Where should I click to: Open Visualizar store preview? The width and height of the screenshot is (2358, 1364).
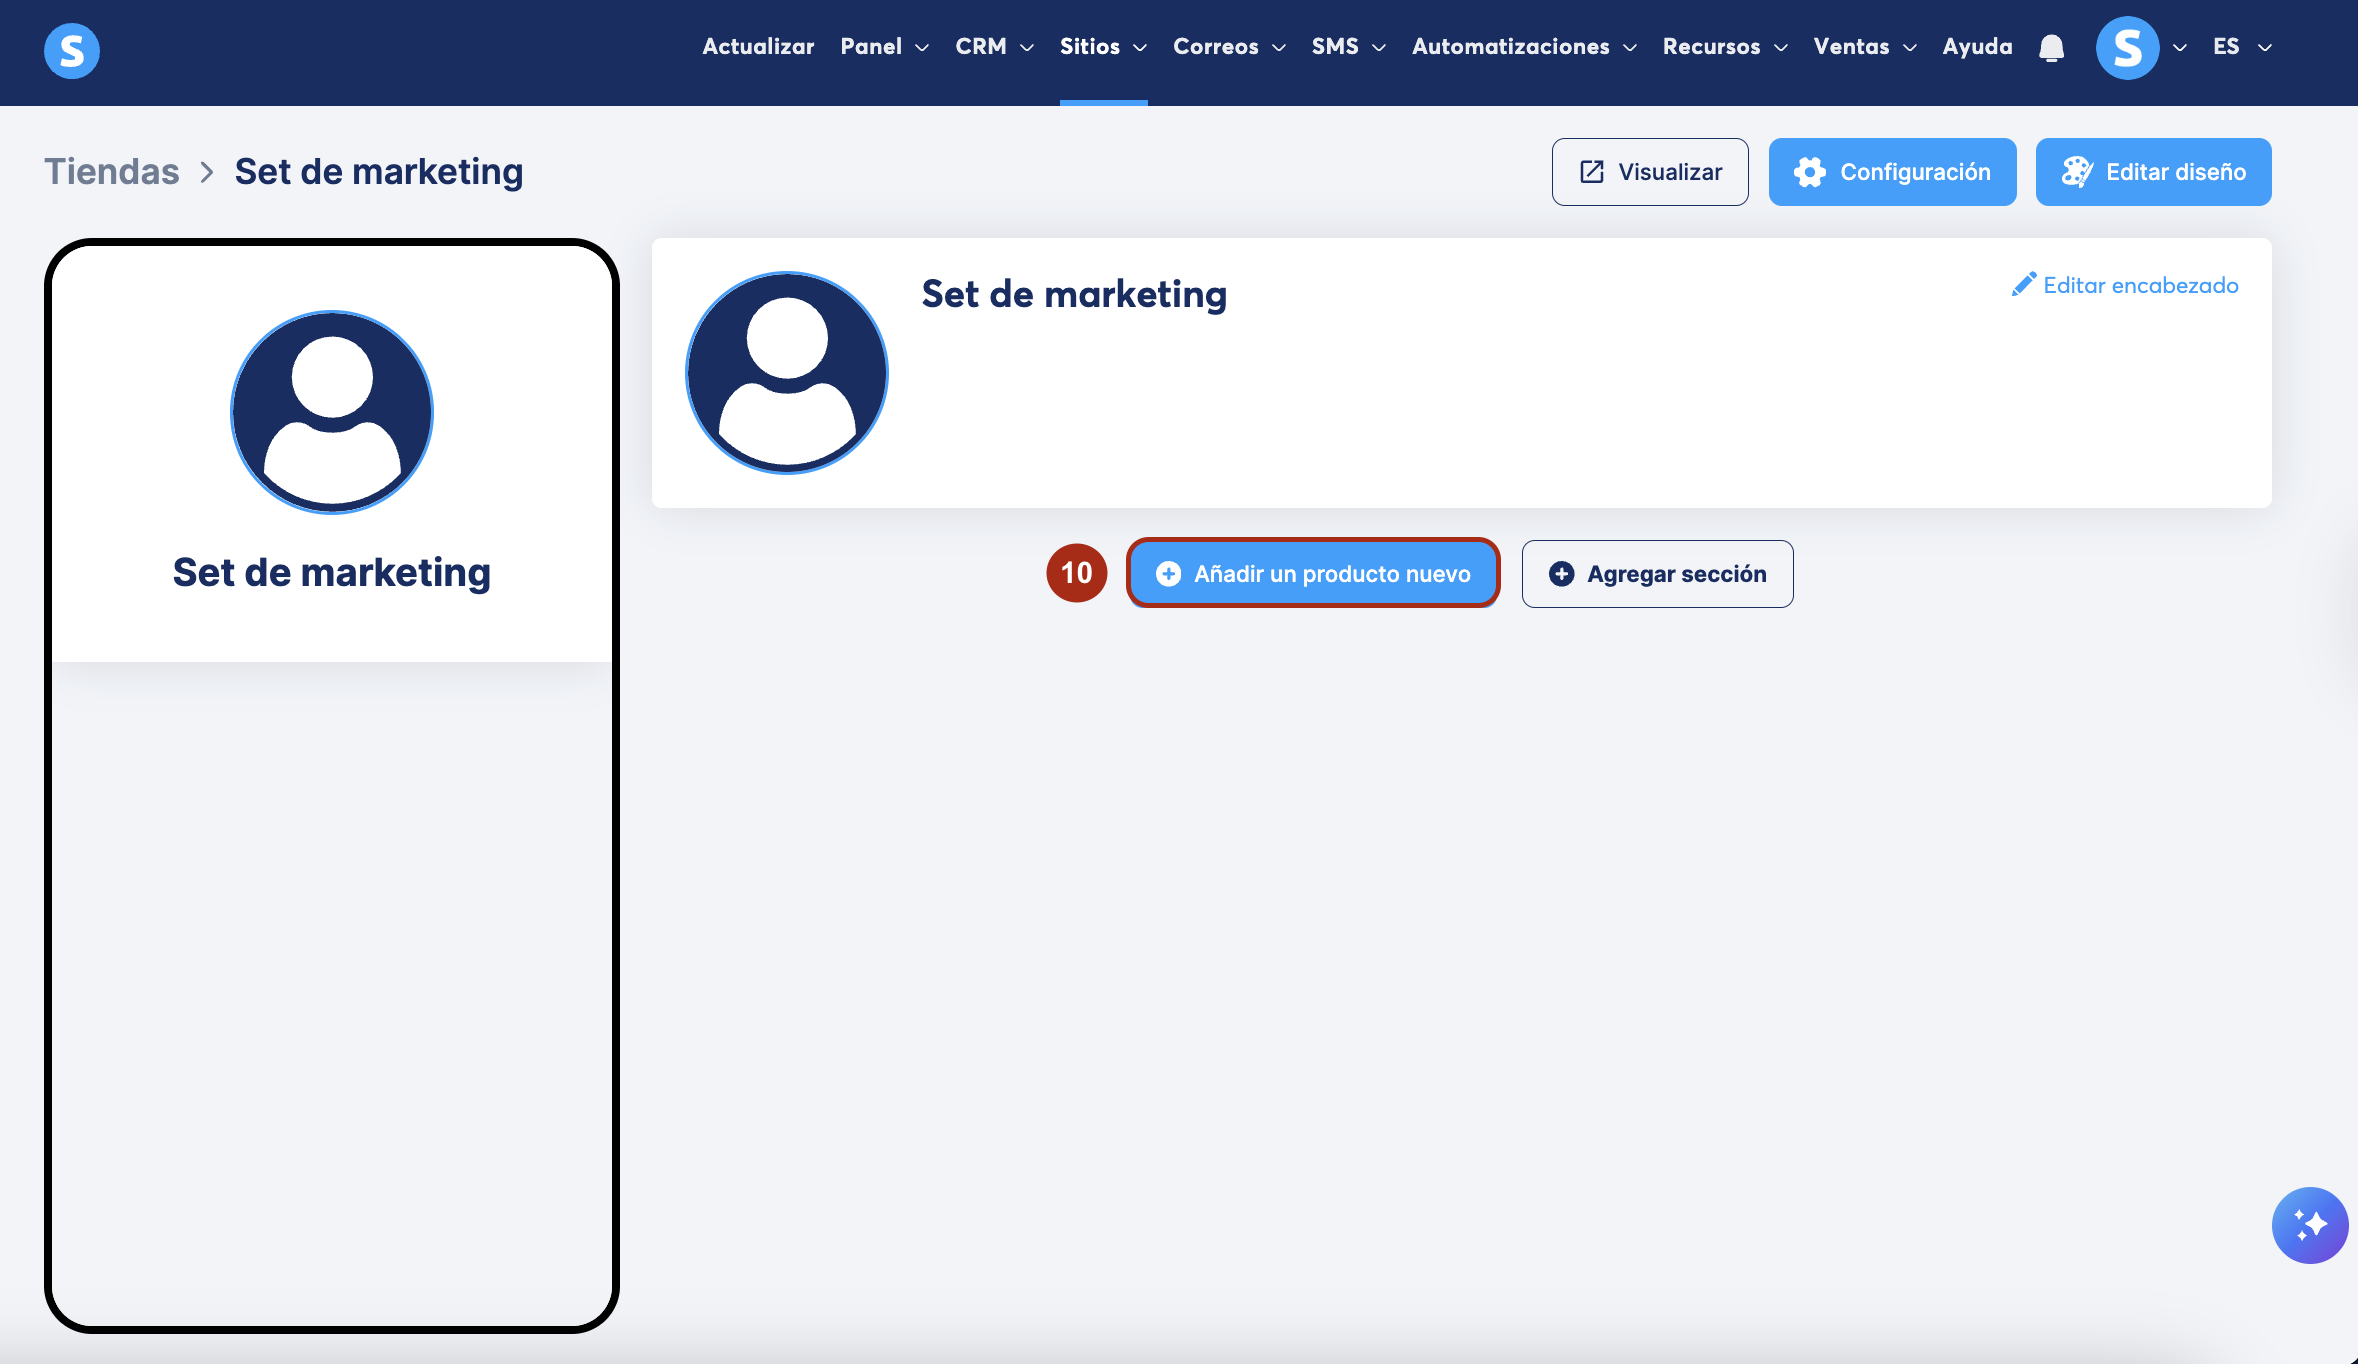tap(1650, 172)
